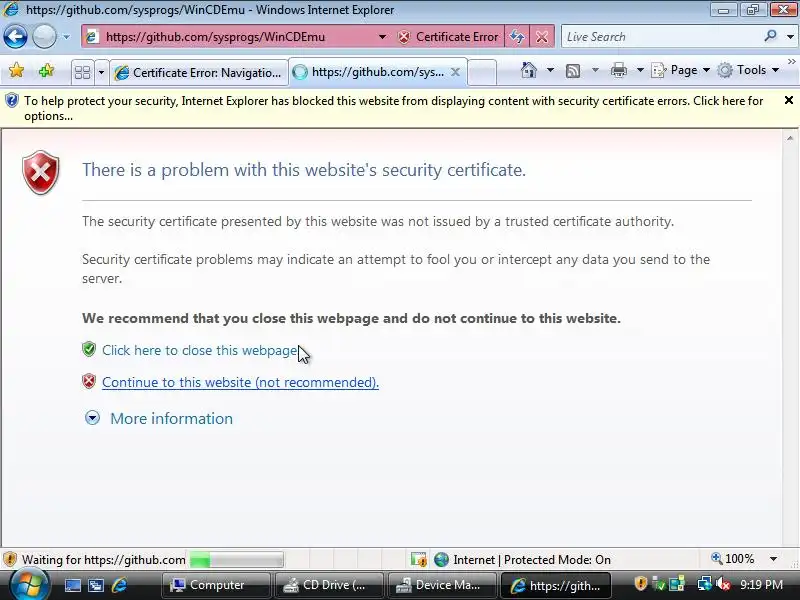Open the tab list dropdown arrow
800x600 pixels.
101,72
